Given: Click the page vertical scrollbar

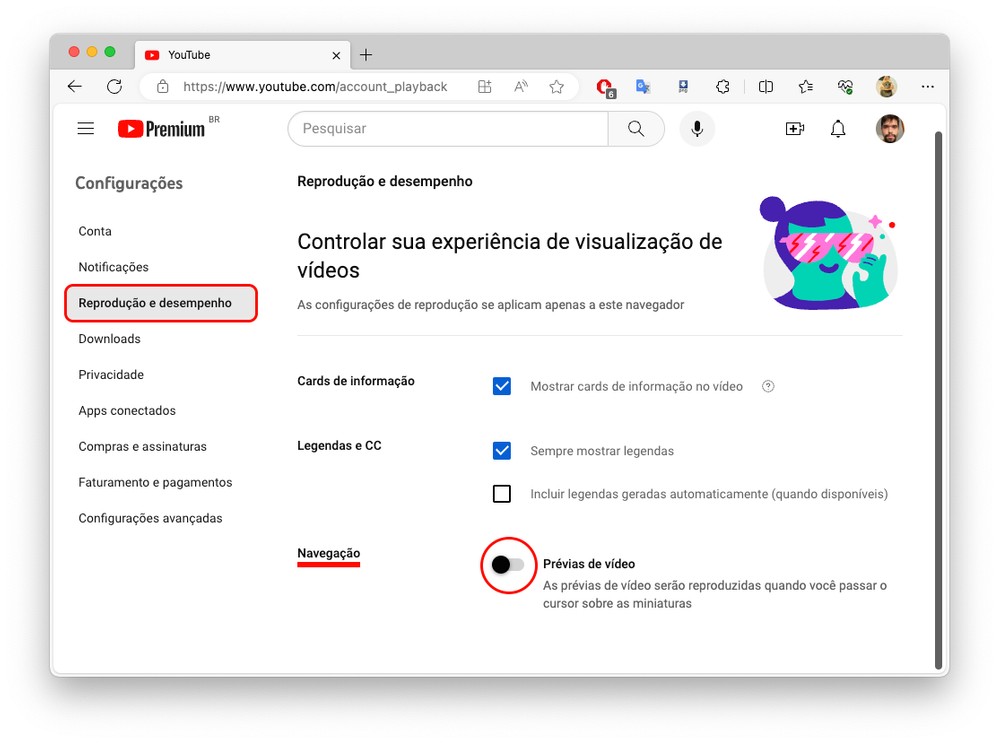Looking at the screenshot, I should coord(938,400).
